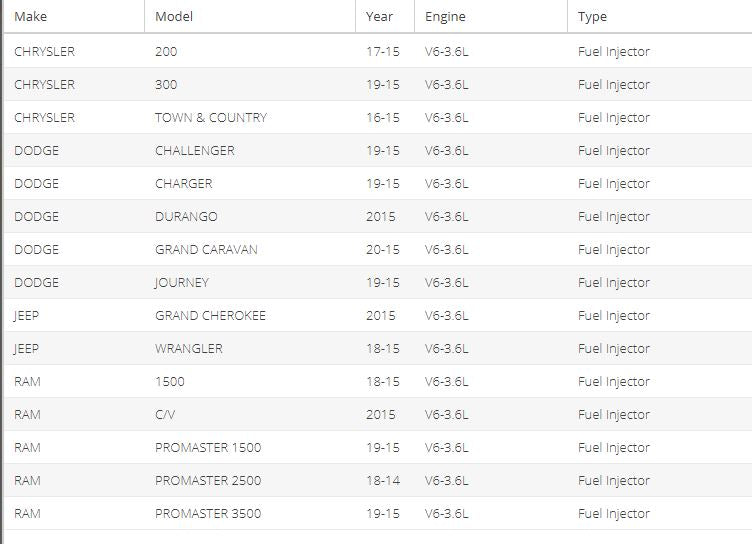Click the Grand Caravan model entry
This screenshot has width=752, height=544.
206,249
